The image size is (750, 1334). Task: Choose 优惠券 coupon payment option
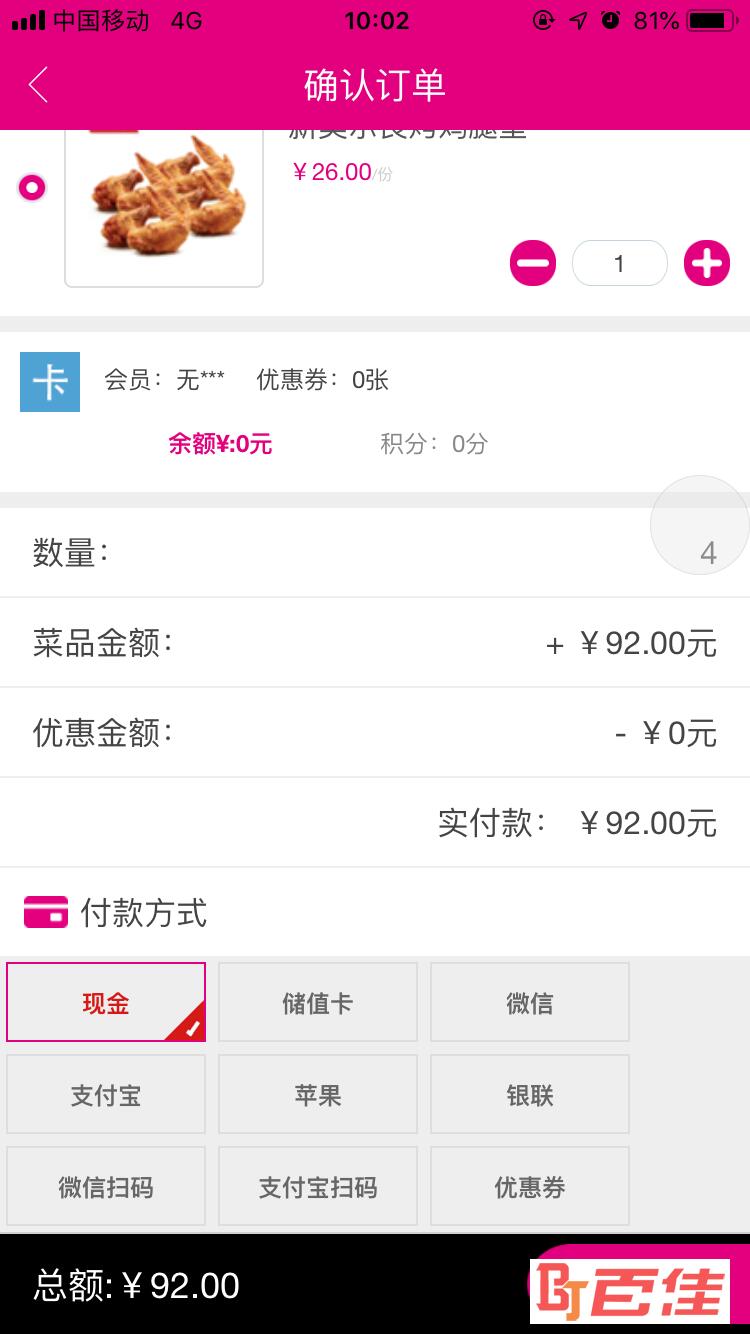pos(530,1186)
